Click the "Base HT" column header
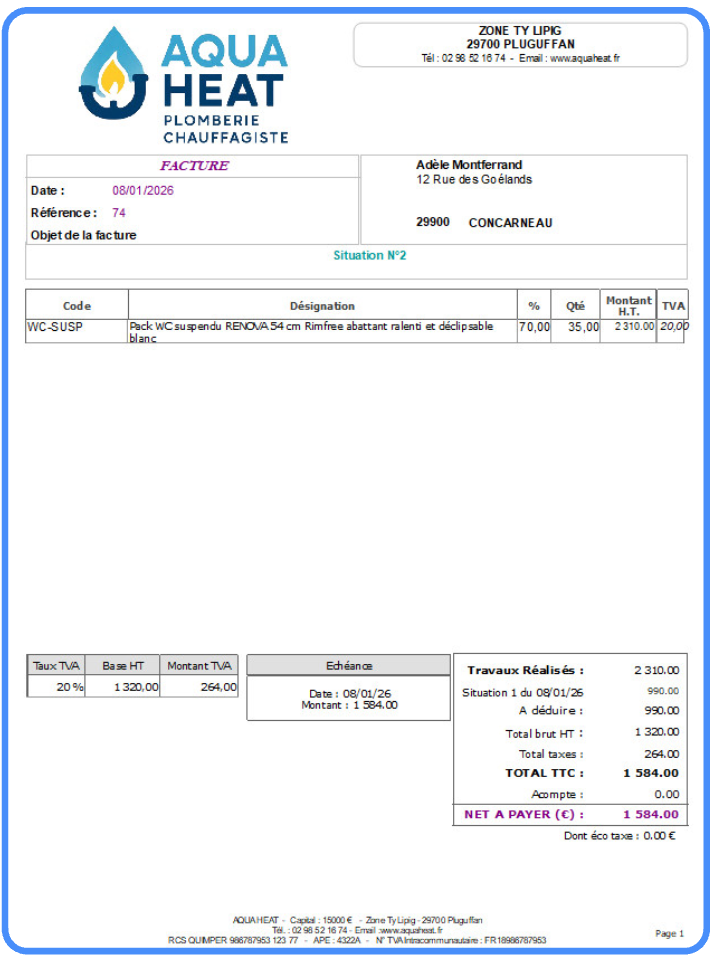This screenshot has width=712, height=957. click(123, 666)
